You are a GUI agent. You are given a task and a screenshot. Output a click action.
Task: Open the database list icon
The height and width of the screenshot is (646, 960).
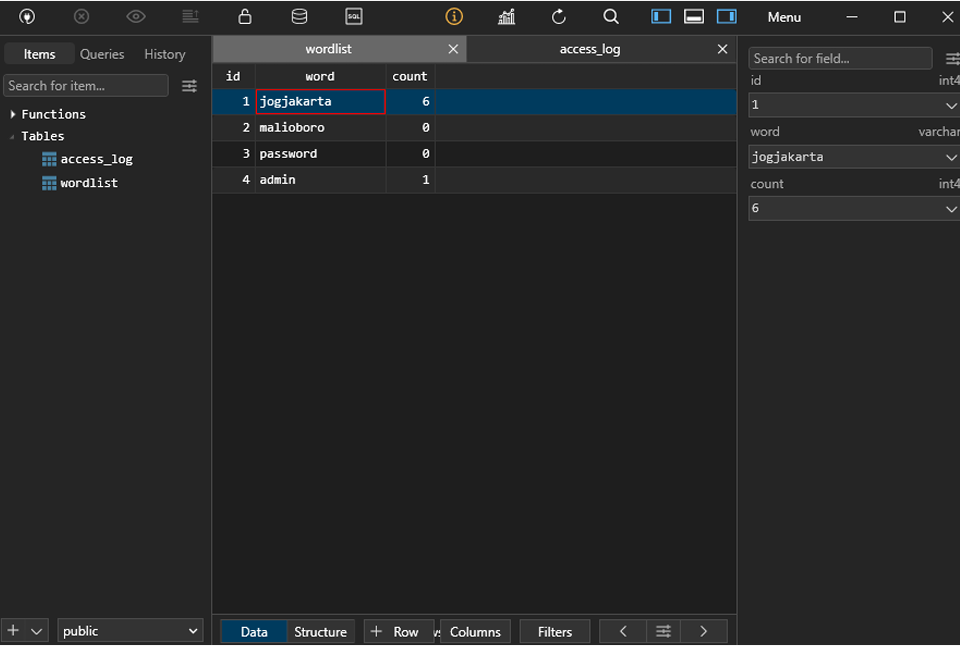(299, 17)
